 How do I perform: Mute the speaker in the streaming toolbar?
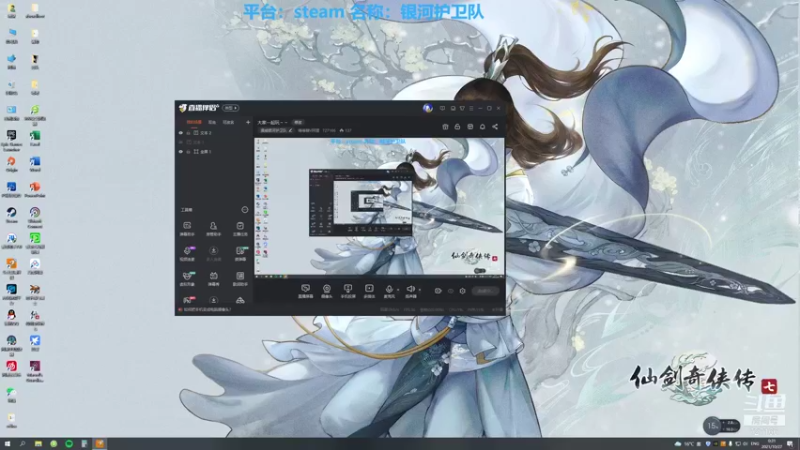410,291
